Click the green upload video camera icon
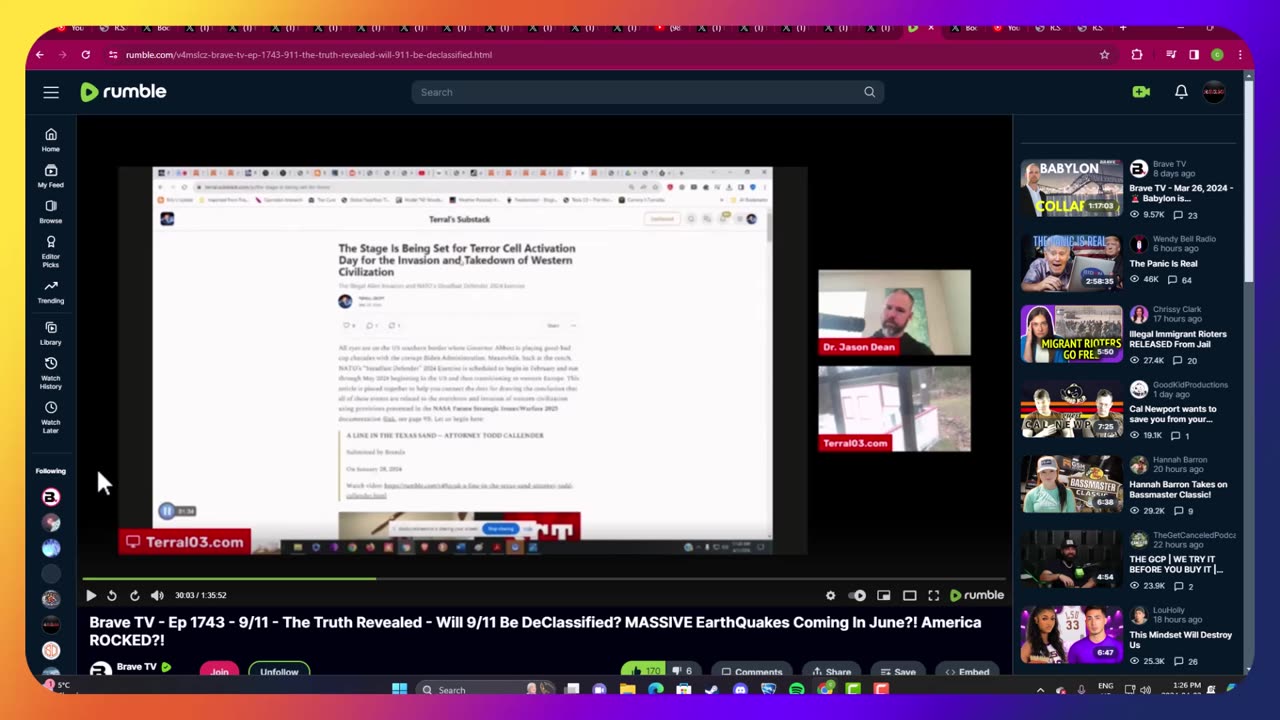The width and height of the screenshot is (1280, 720). 1141,92
